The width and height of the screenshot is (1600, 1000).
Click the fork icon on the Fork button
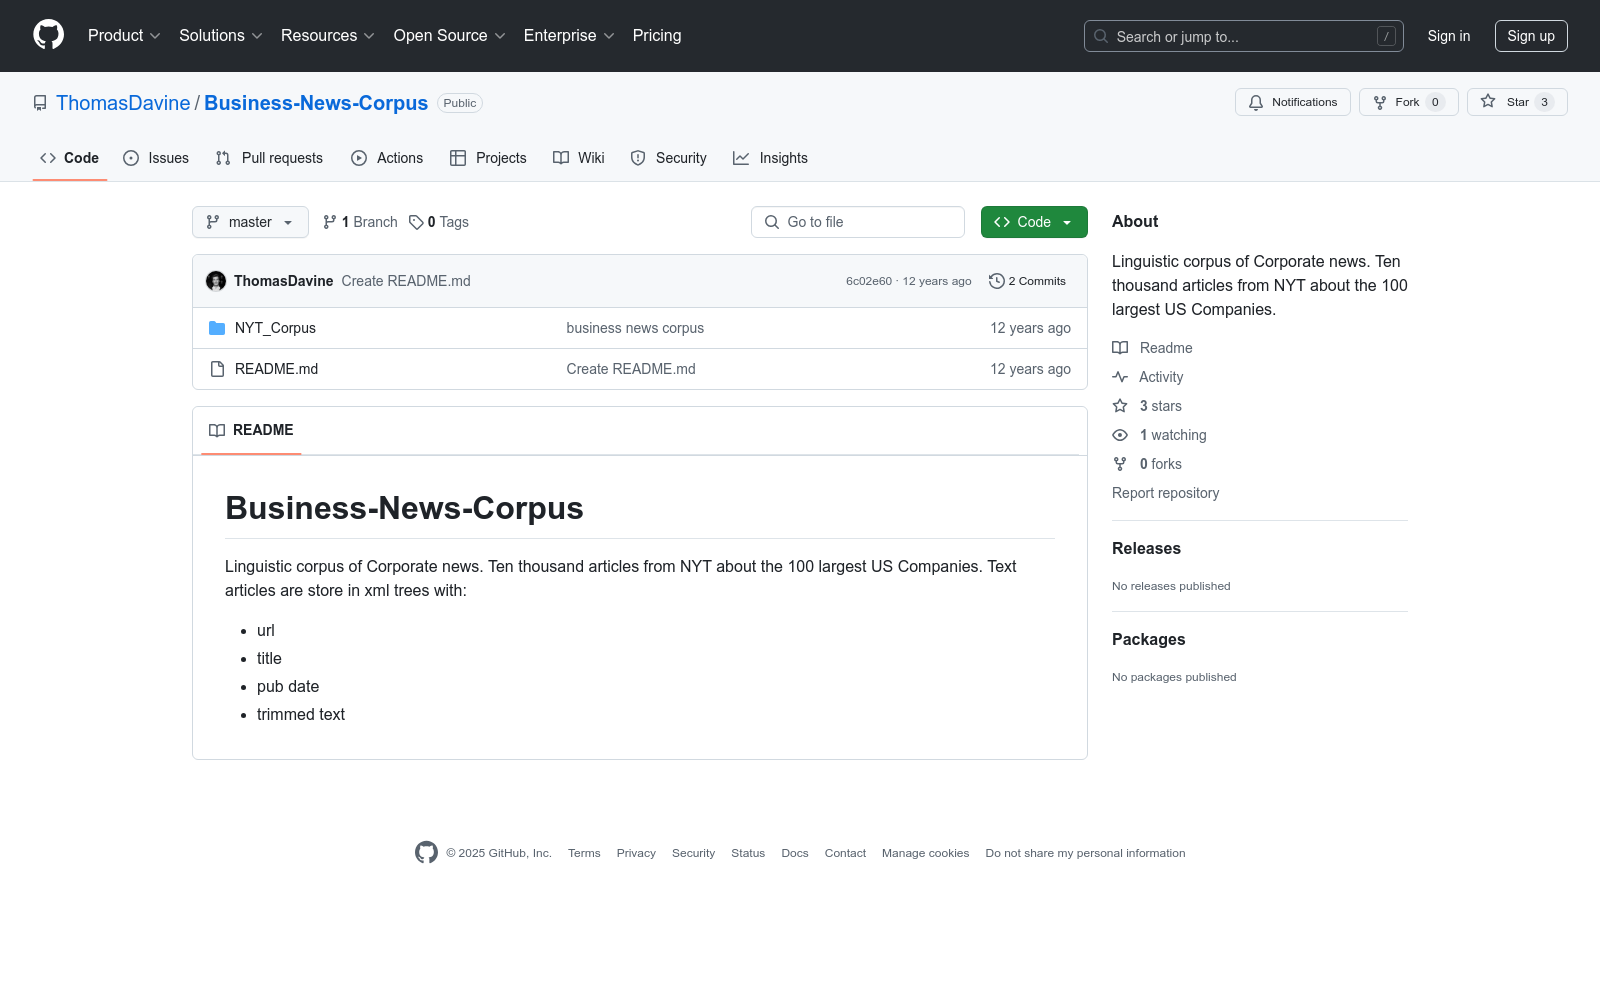coord(1380,102)
